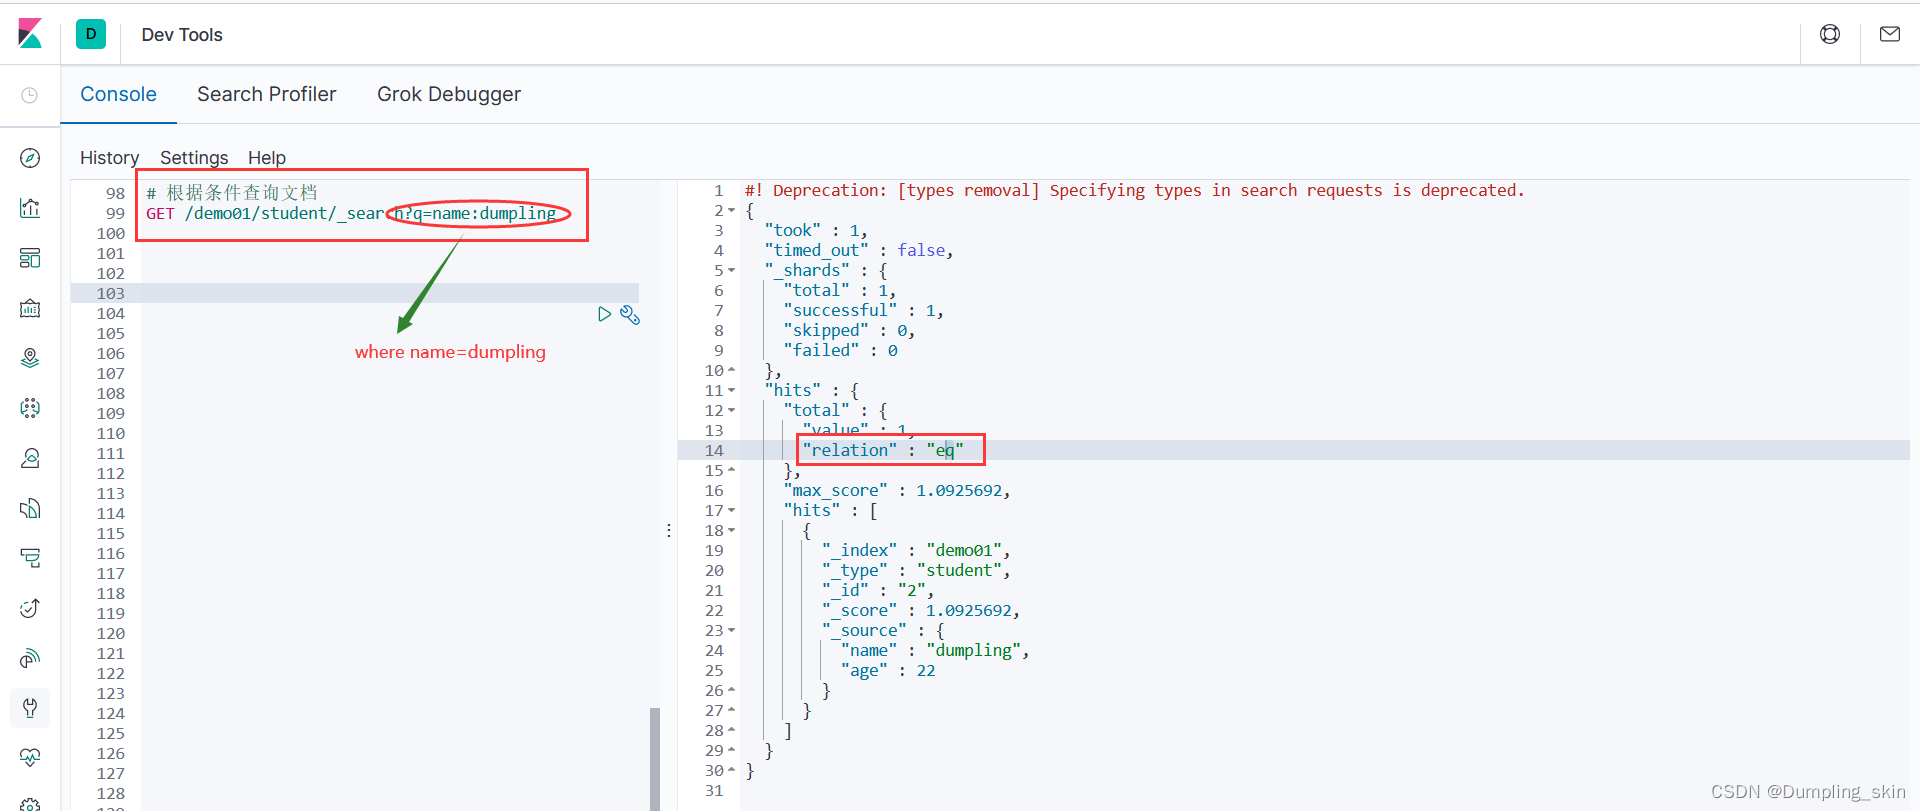The image size is (1920, 811).
Task: Click the GET /demo01/student/_search request line
Action: (351, 213)
